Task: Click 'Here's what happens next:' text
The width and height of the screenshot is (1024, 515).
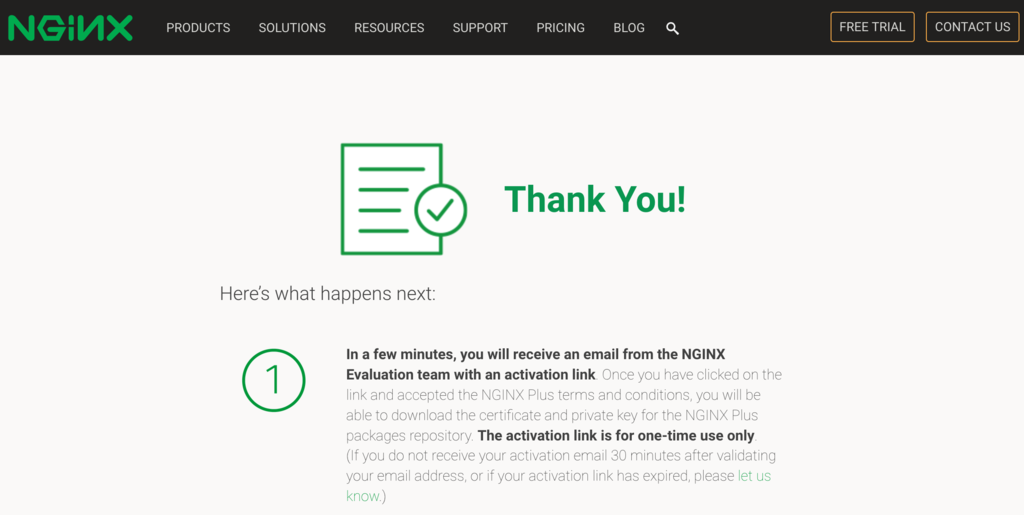Action: (x=327, y=294)
